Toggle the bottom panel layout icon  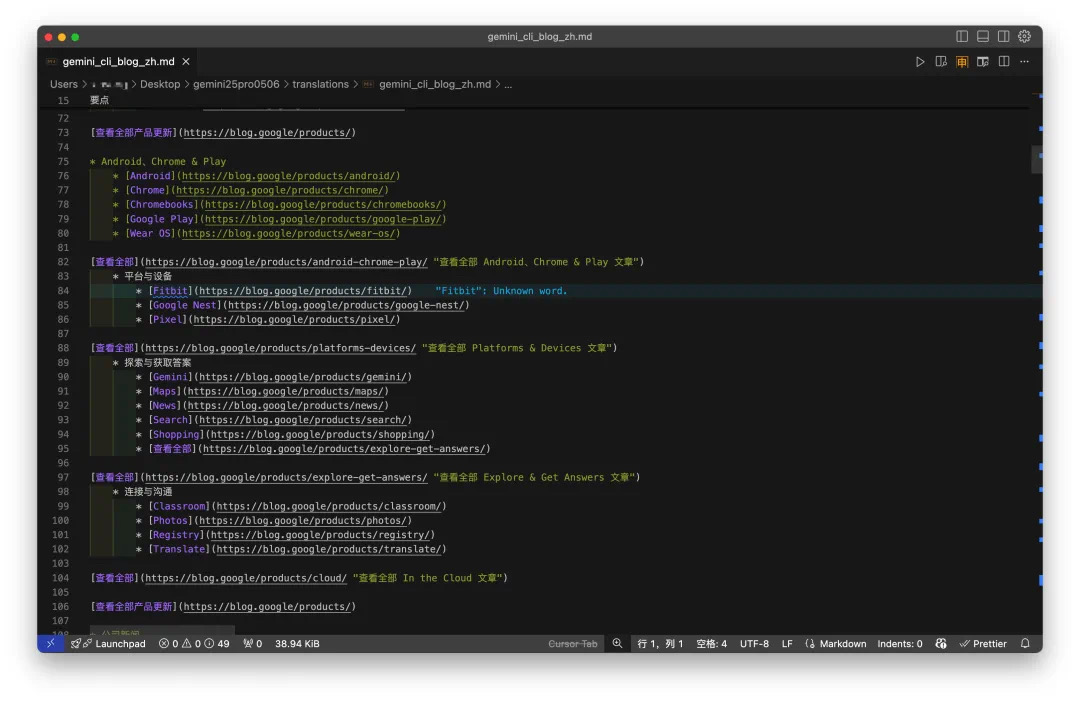point(983,37)
